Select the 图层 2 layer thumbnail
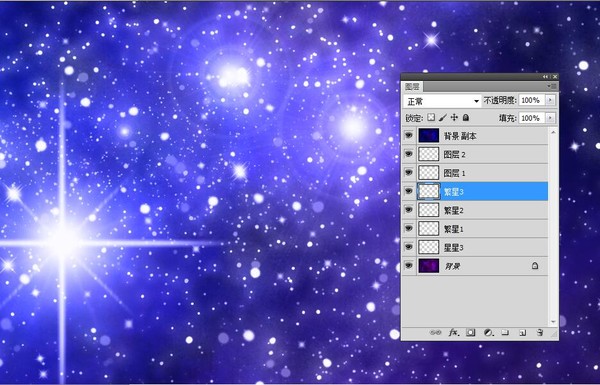The height and width of the screenshot is (385, 600). (429, 154)
